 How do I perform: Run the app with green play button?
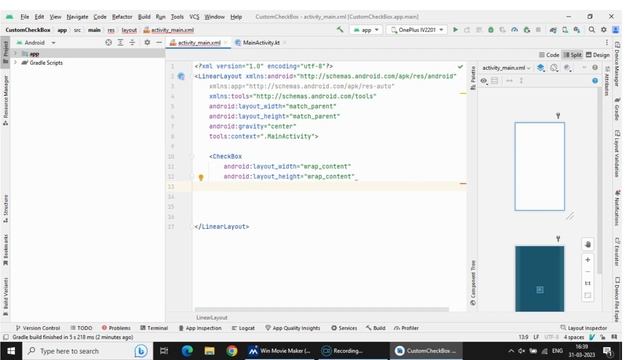(455, 30)
